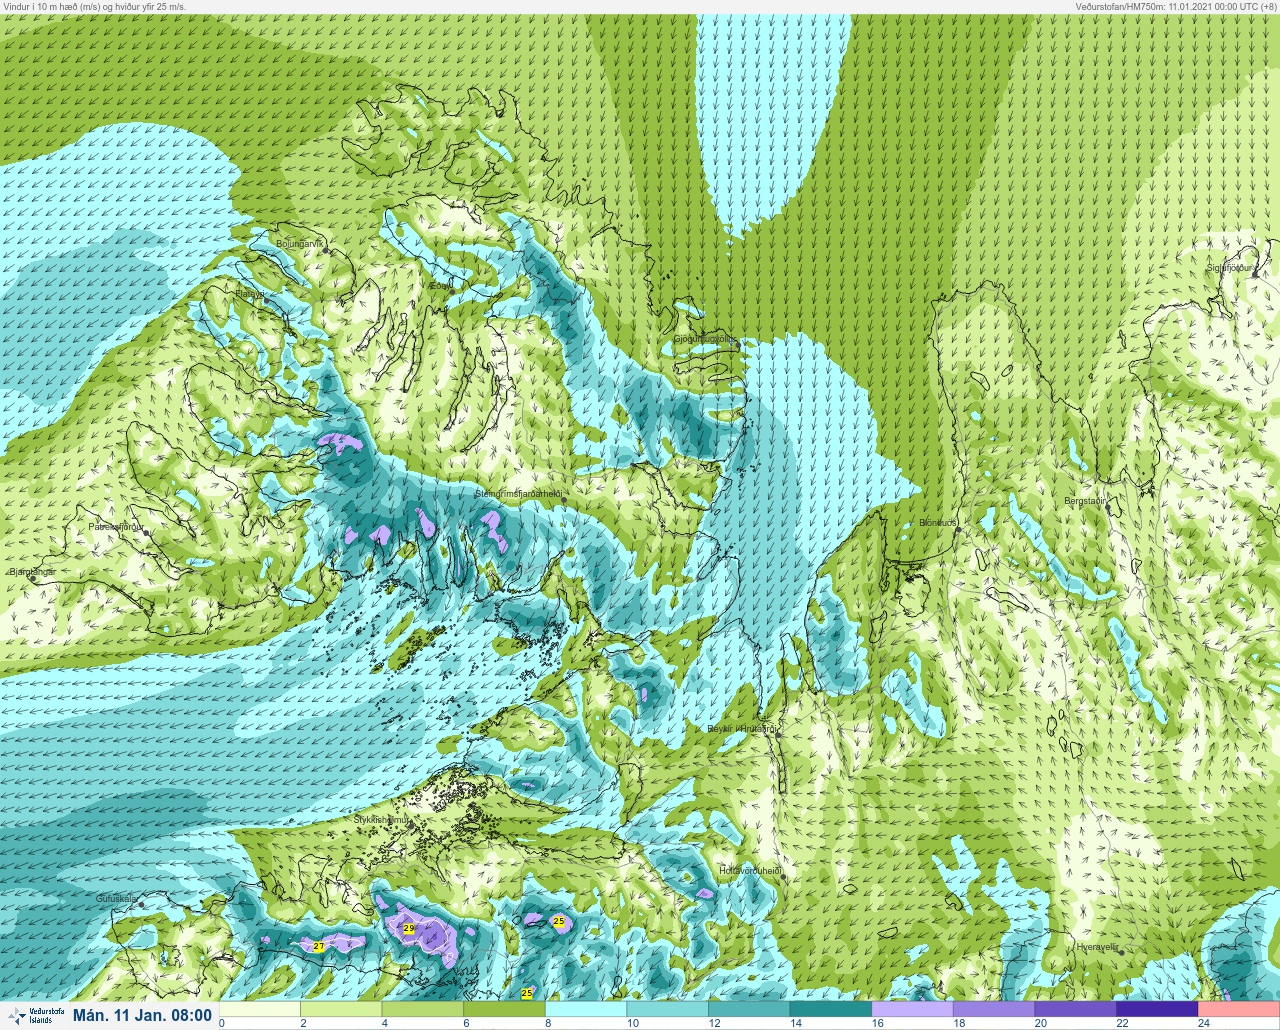The height and width of the screenshot is (1030, 1280).
Task: Click the Holtavörðuheiði station label
Action: pyautogui.click(x=750, y=871)
